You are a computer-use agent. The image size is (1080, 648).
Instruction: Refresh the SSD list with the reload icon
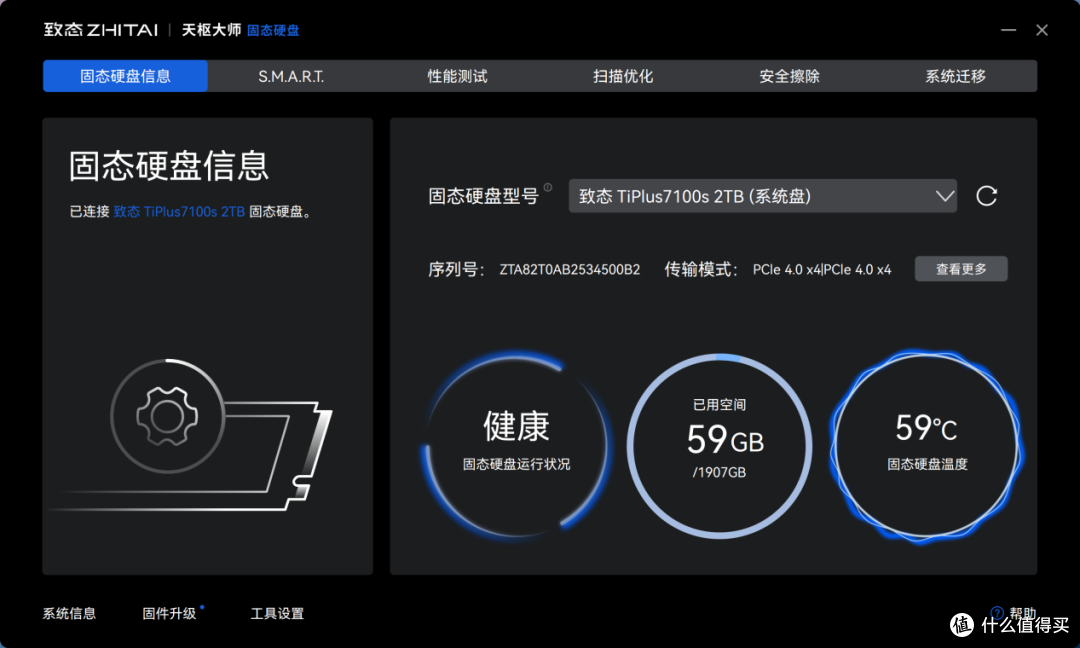pos(986,196)
